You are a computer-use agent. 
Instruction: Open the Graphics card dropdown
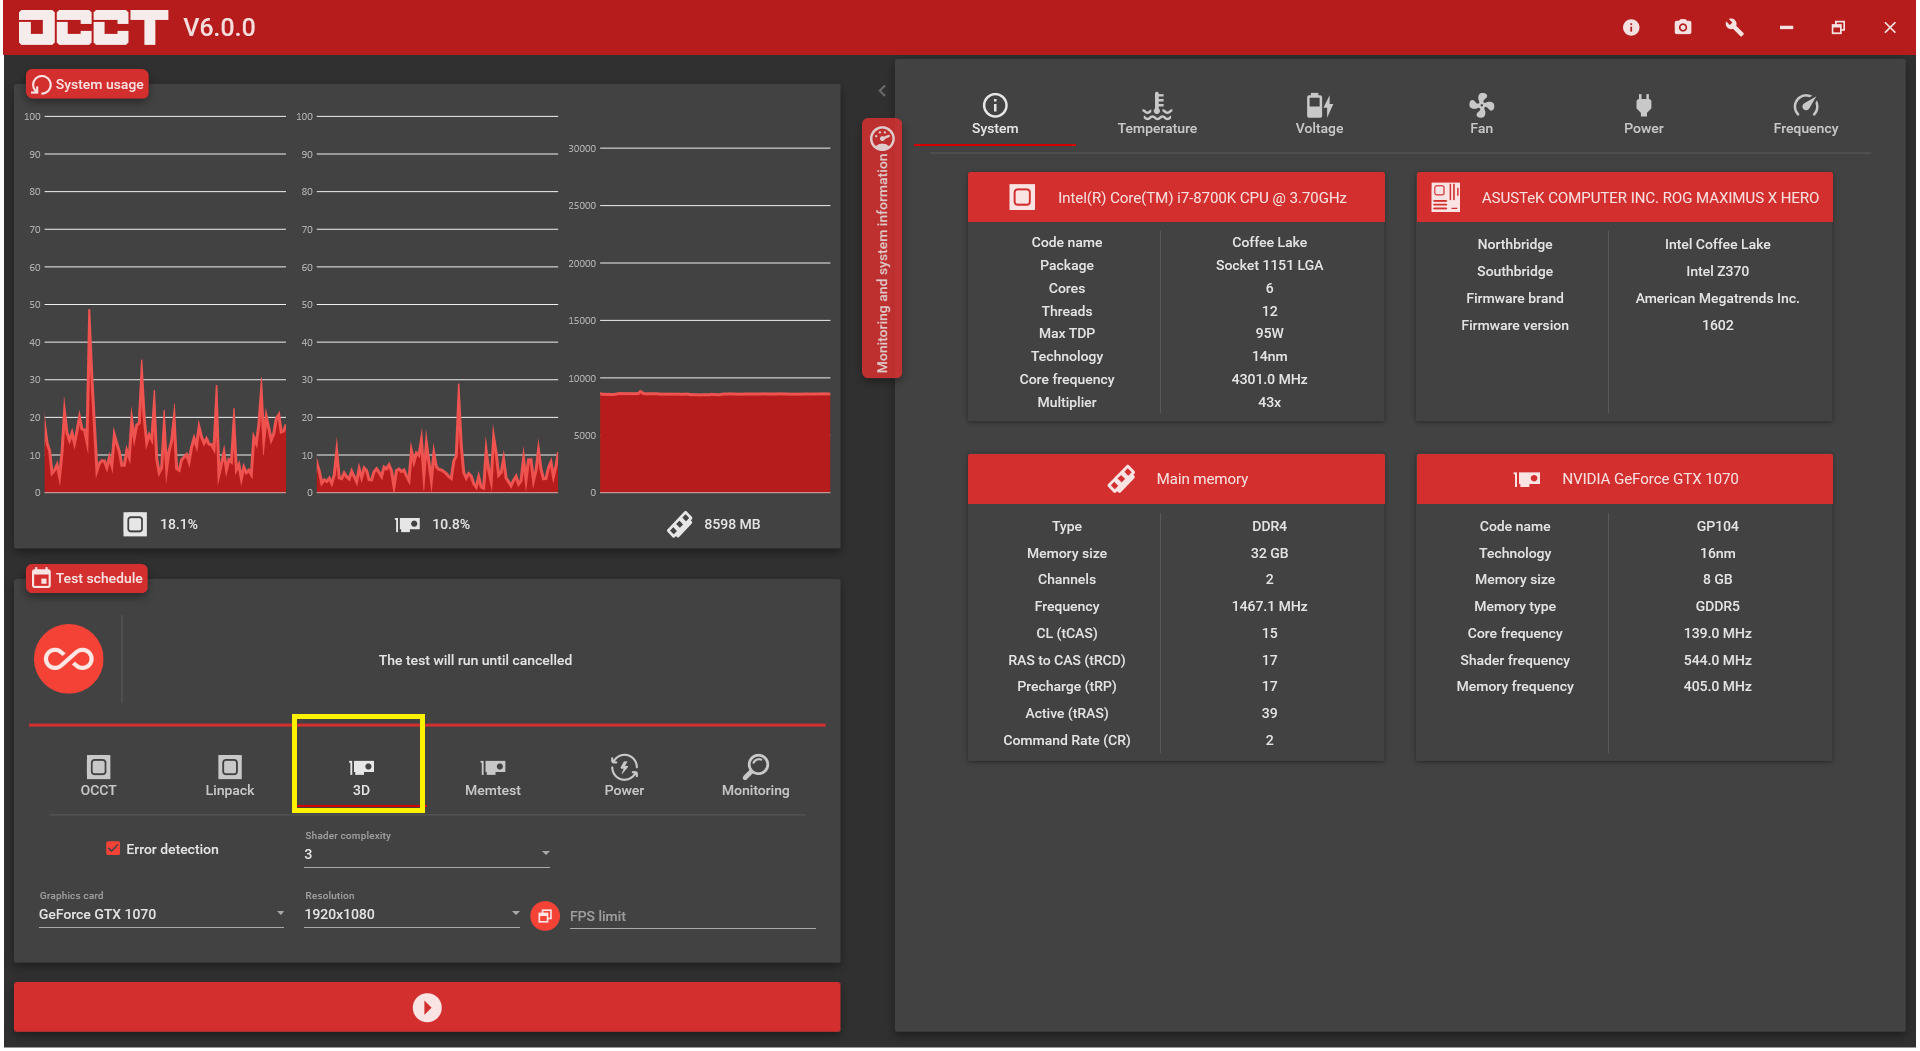coord(162,914)
